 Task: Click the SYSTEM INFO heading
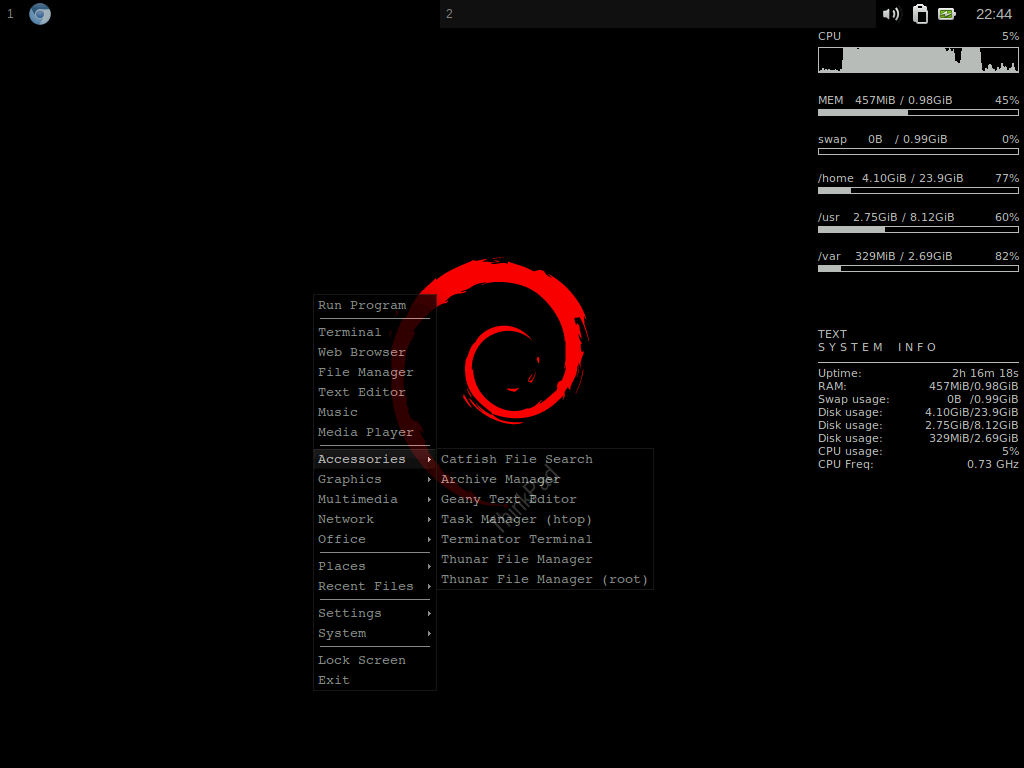click(877, 347)
